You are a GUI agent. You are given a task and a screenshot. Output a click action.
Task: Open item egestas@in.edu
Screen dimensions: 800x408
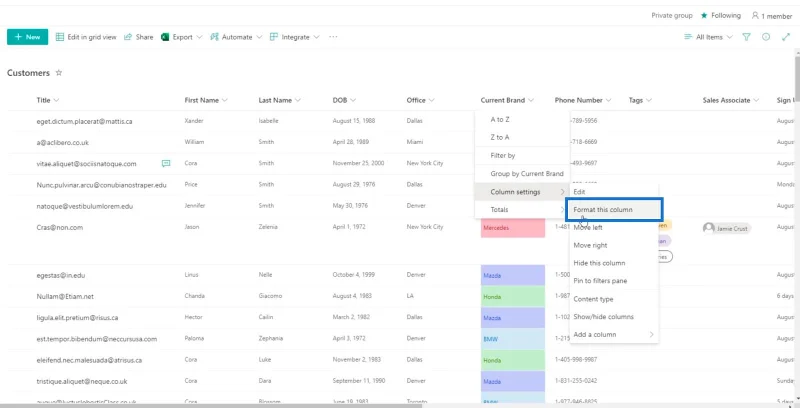(61, 275)
